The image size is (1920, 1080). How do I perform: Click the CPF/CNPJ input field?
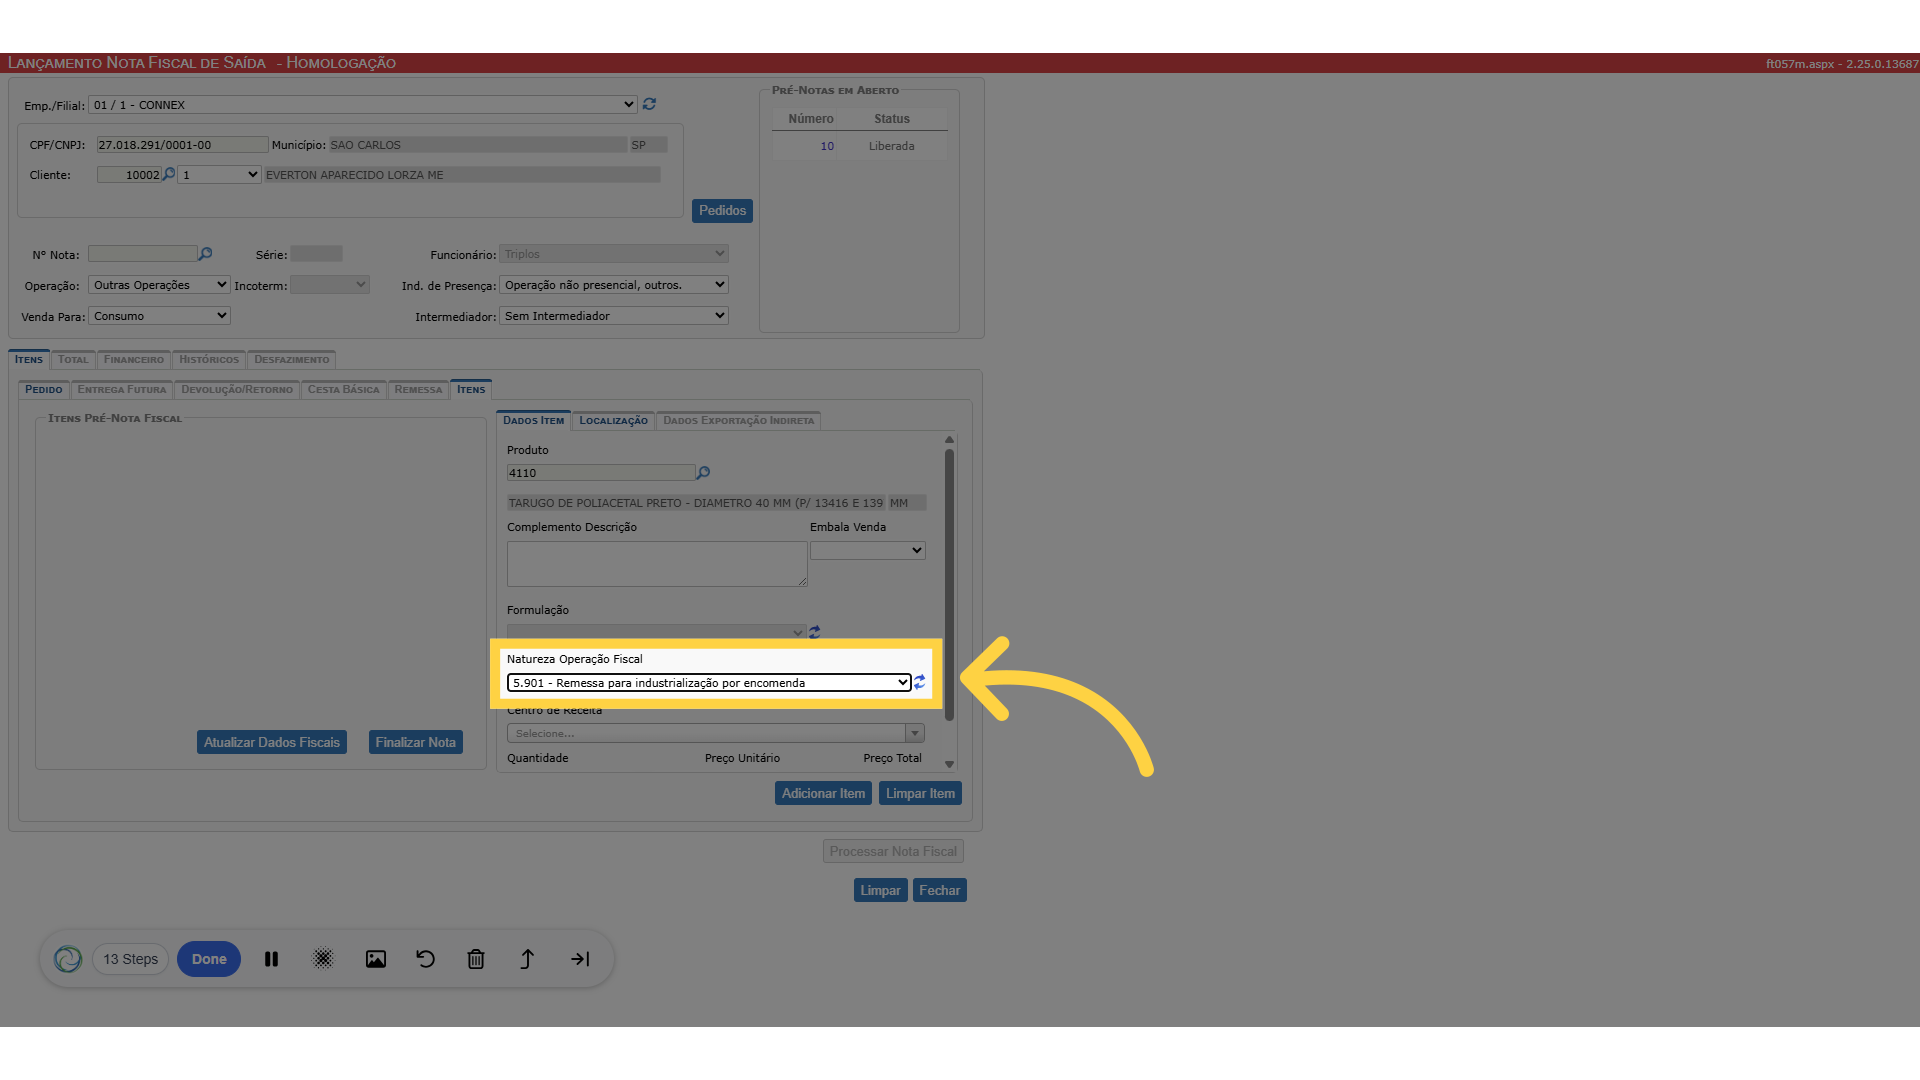pos(182,145)
